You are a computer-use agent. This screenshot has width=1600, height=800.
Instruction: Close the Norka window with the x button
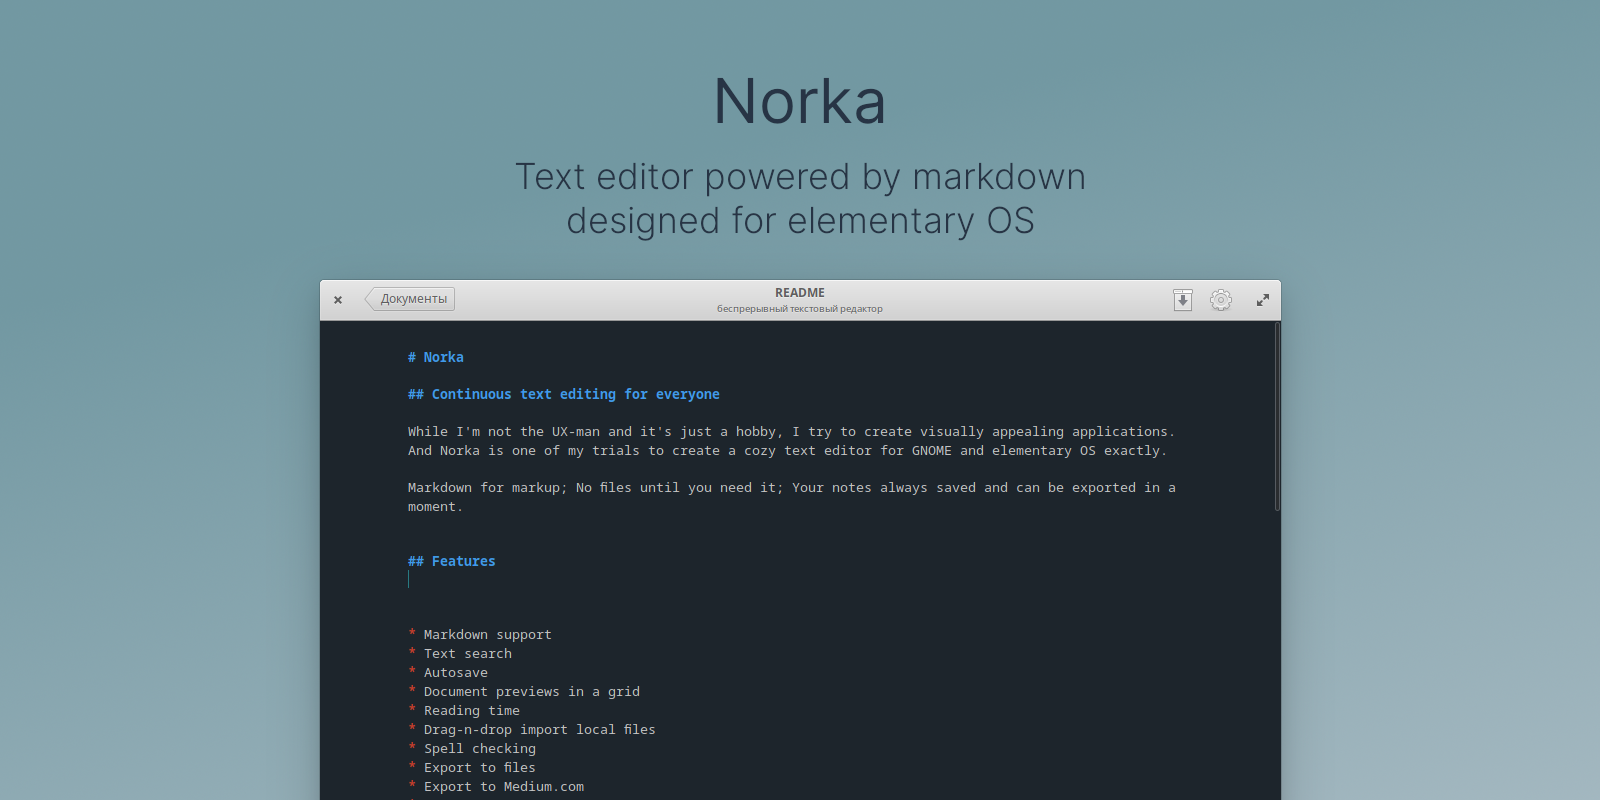(x=338, y=300)
